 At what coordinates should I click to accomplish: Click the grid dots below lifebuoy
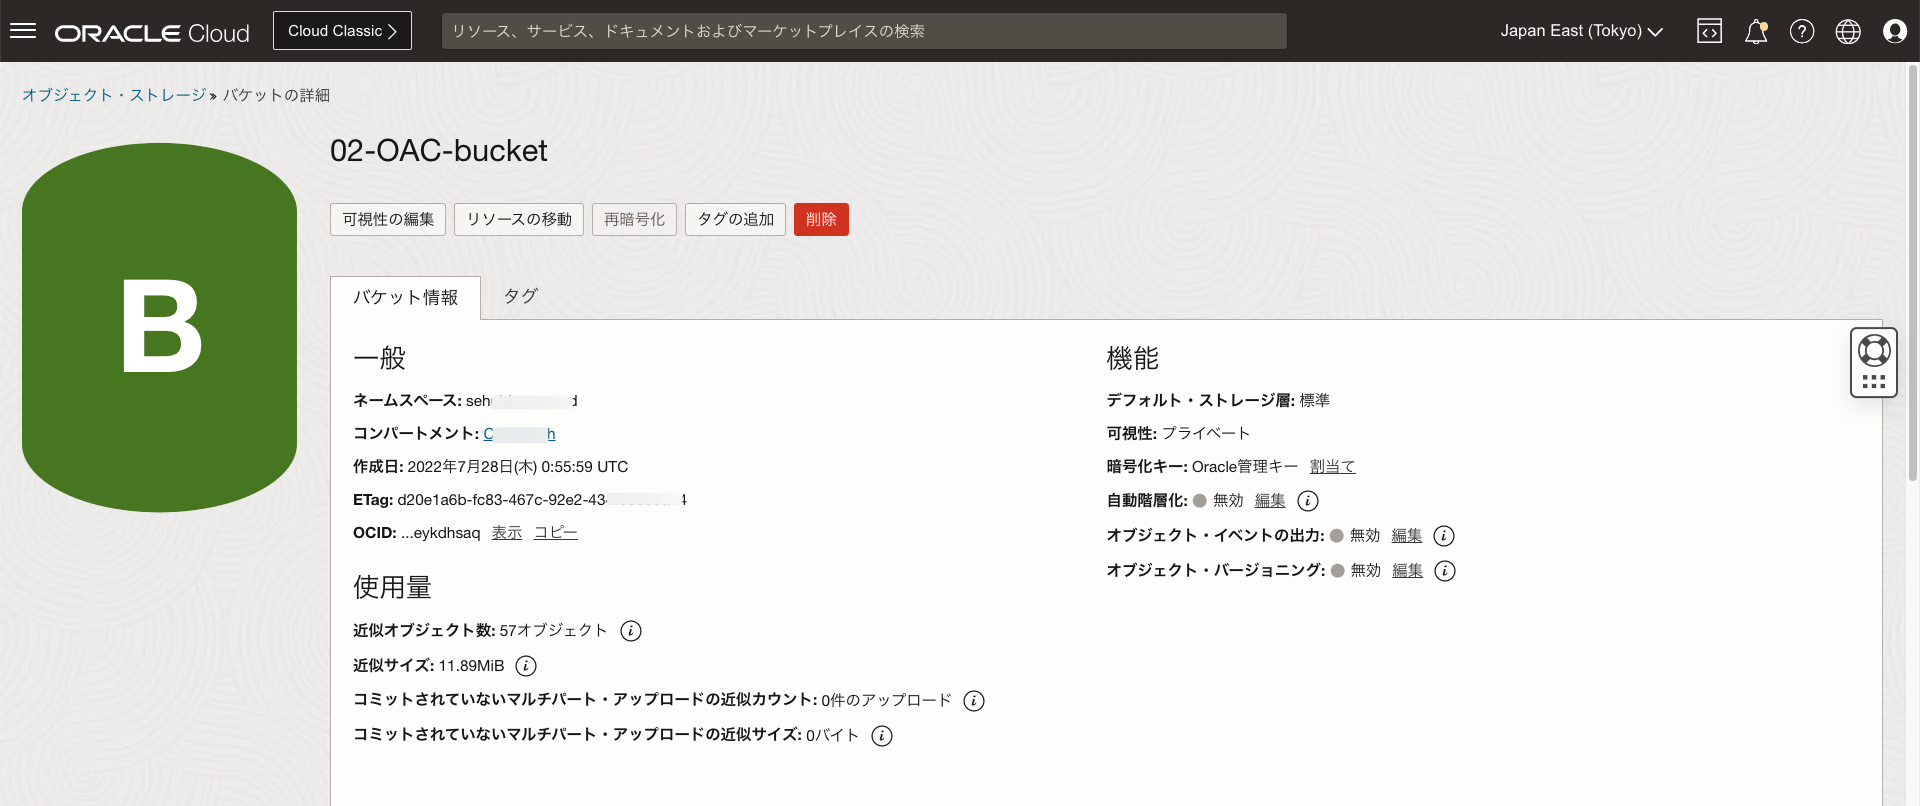pyautogui.click(x=1874, y=382)
